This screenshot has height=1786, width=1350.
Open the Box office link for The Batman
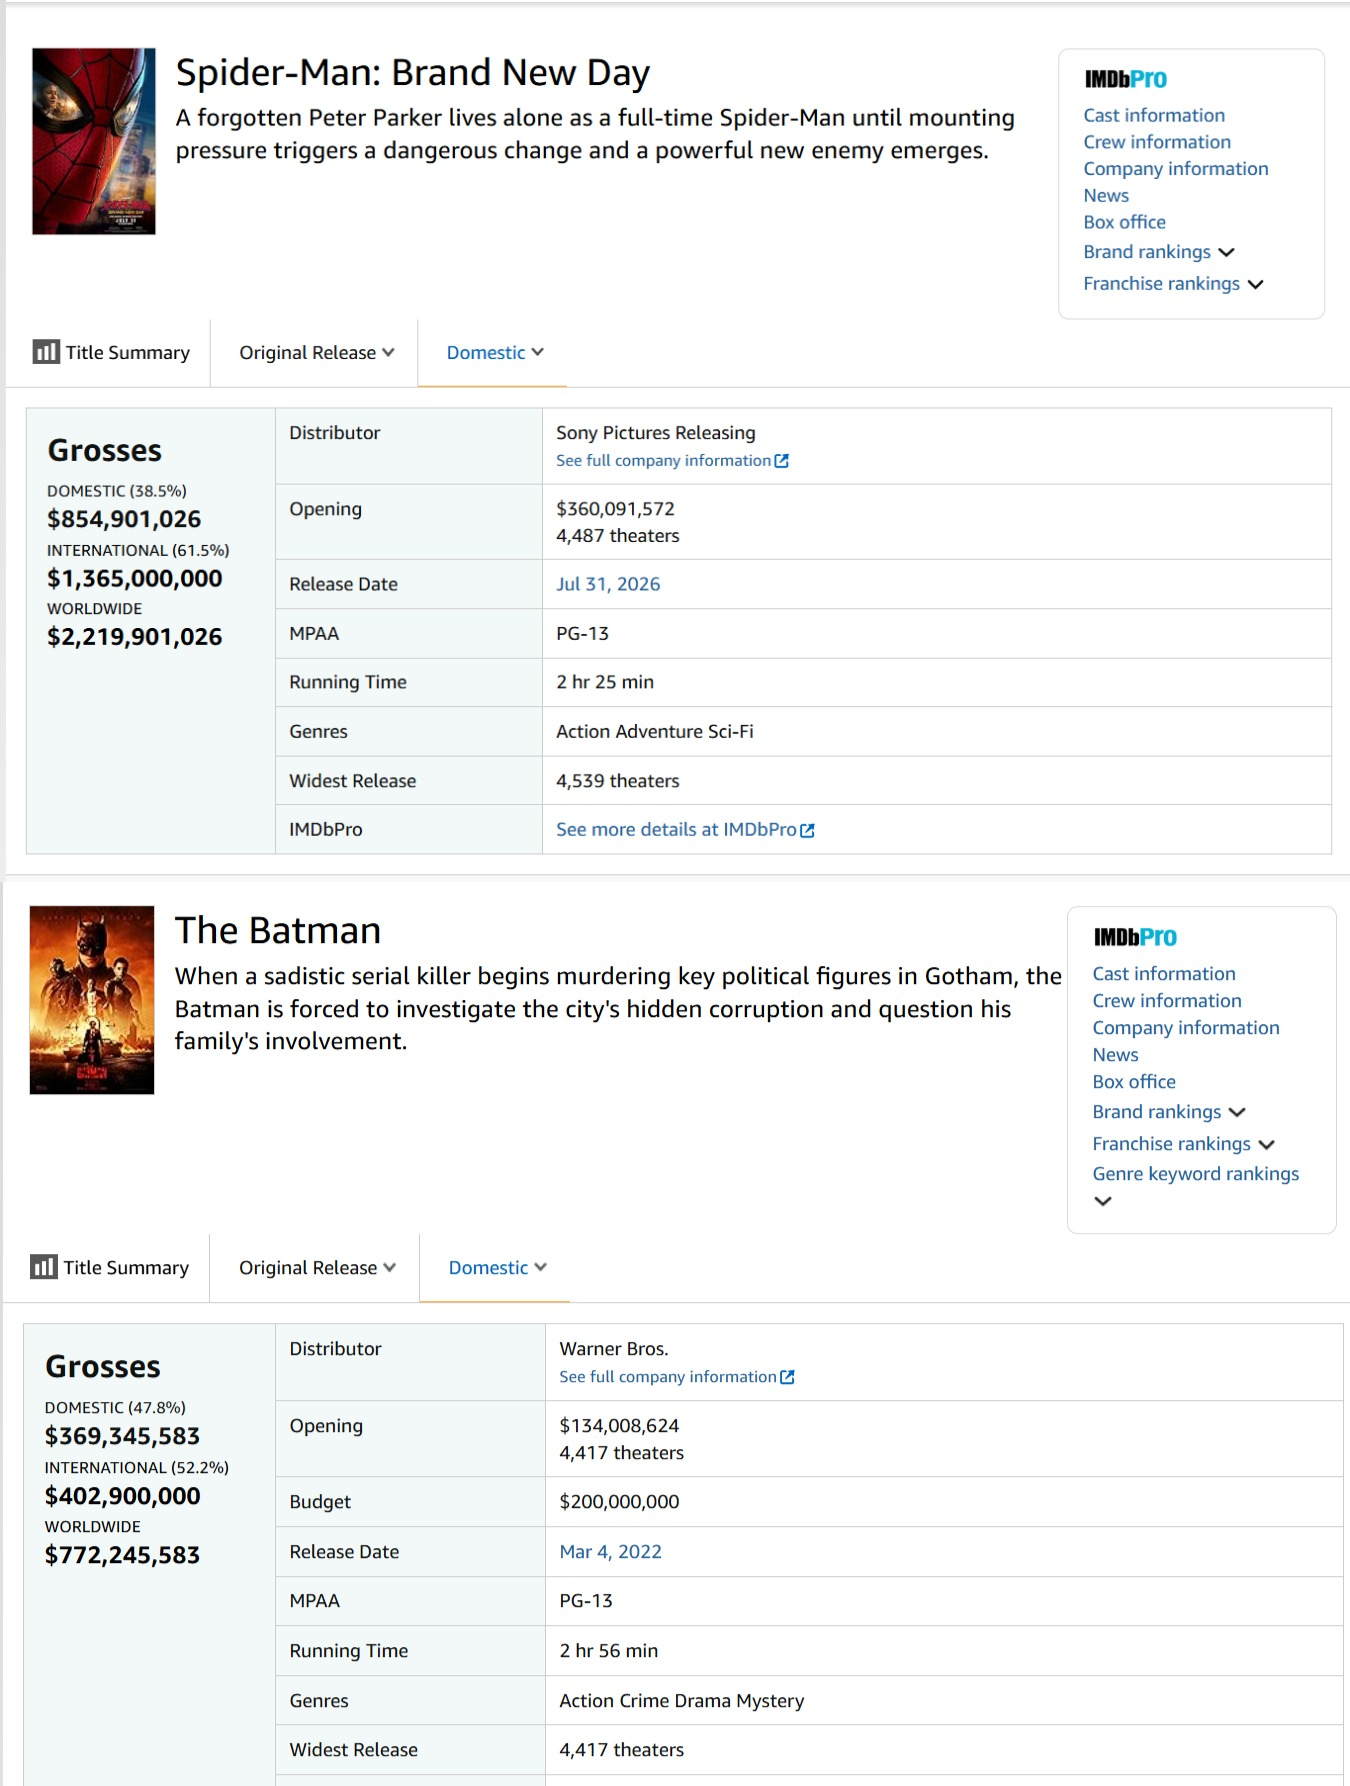click(x=1134, y=1082)
